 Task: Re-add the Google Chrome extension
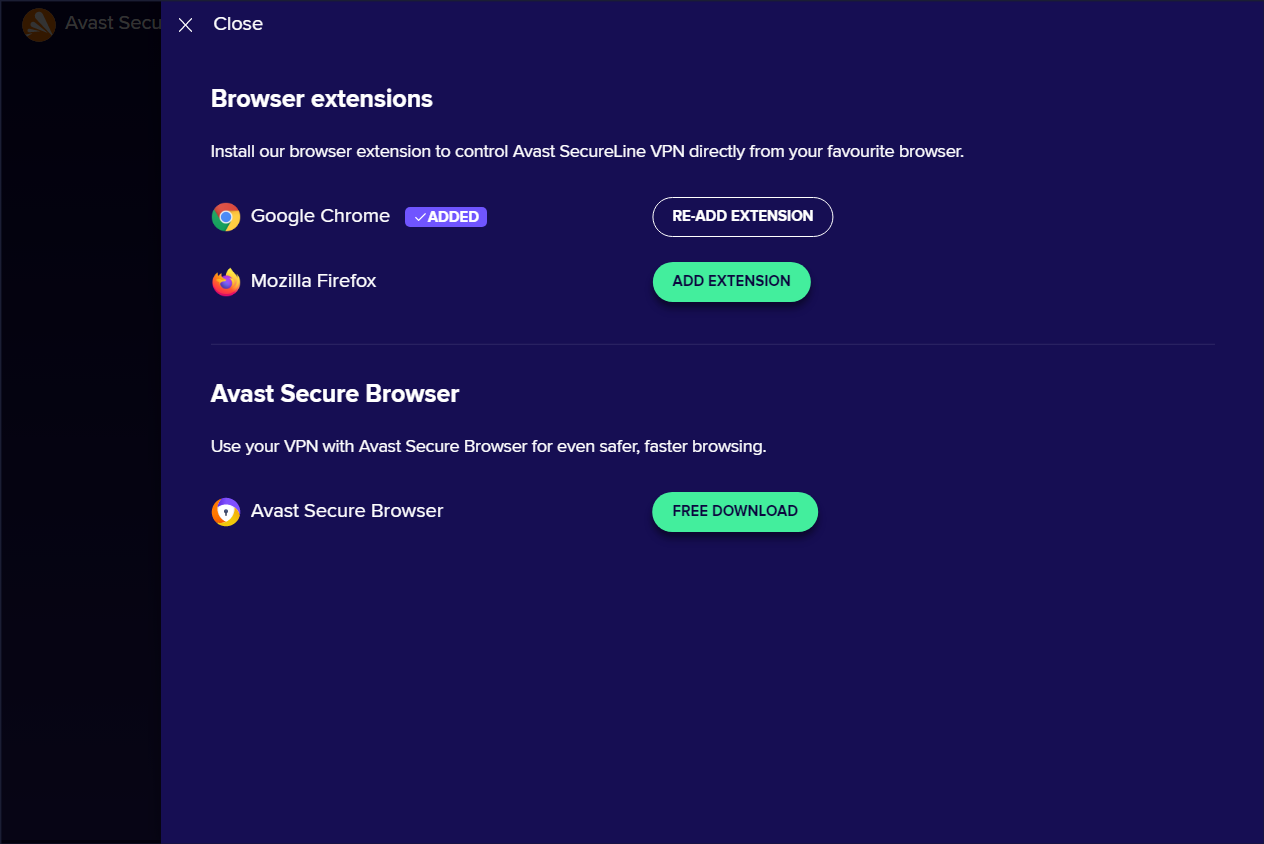pyautogui.click(x=743, y=217)
